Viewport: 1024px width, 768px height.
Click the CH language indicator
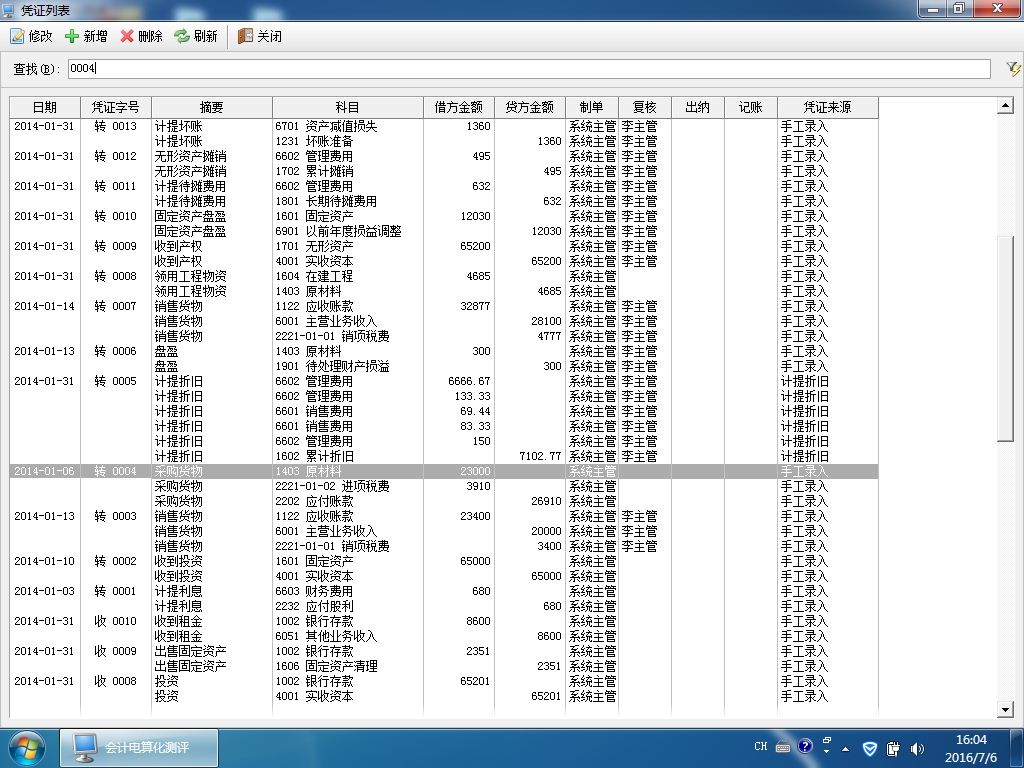(x=761, y=746)
